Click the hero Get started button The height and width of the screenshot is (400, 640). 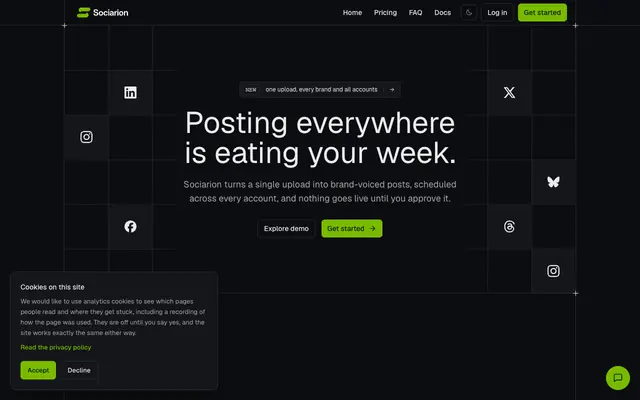pyautogui.click(x=352, y=229)
